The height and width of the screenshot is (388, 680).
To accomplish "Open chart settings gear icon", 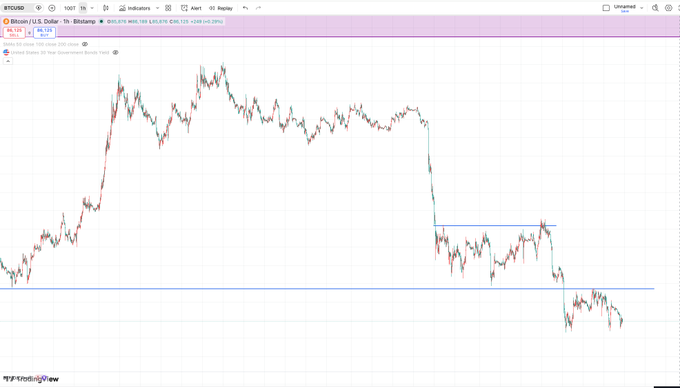I will pyautogui.click(x=668, y=8).
